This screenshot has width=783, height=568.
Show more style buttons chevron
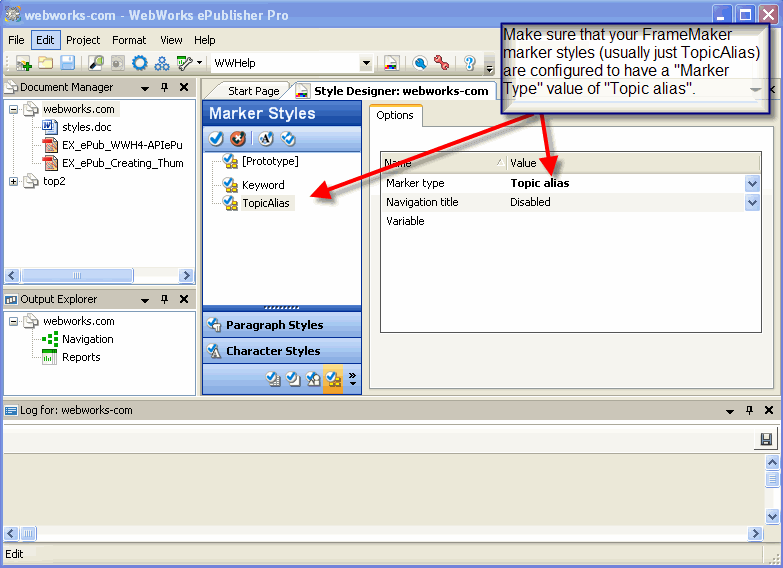(x=353, y=379)
